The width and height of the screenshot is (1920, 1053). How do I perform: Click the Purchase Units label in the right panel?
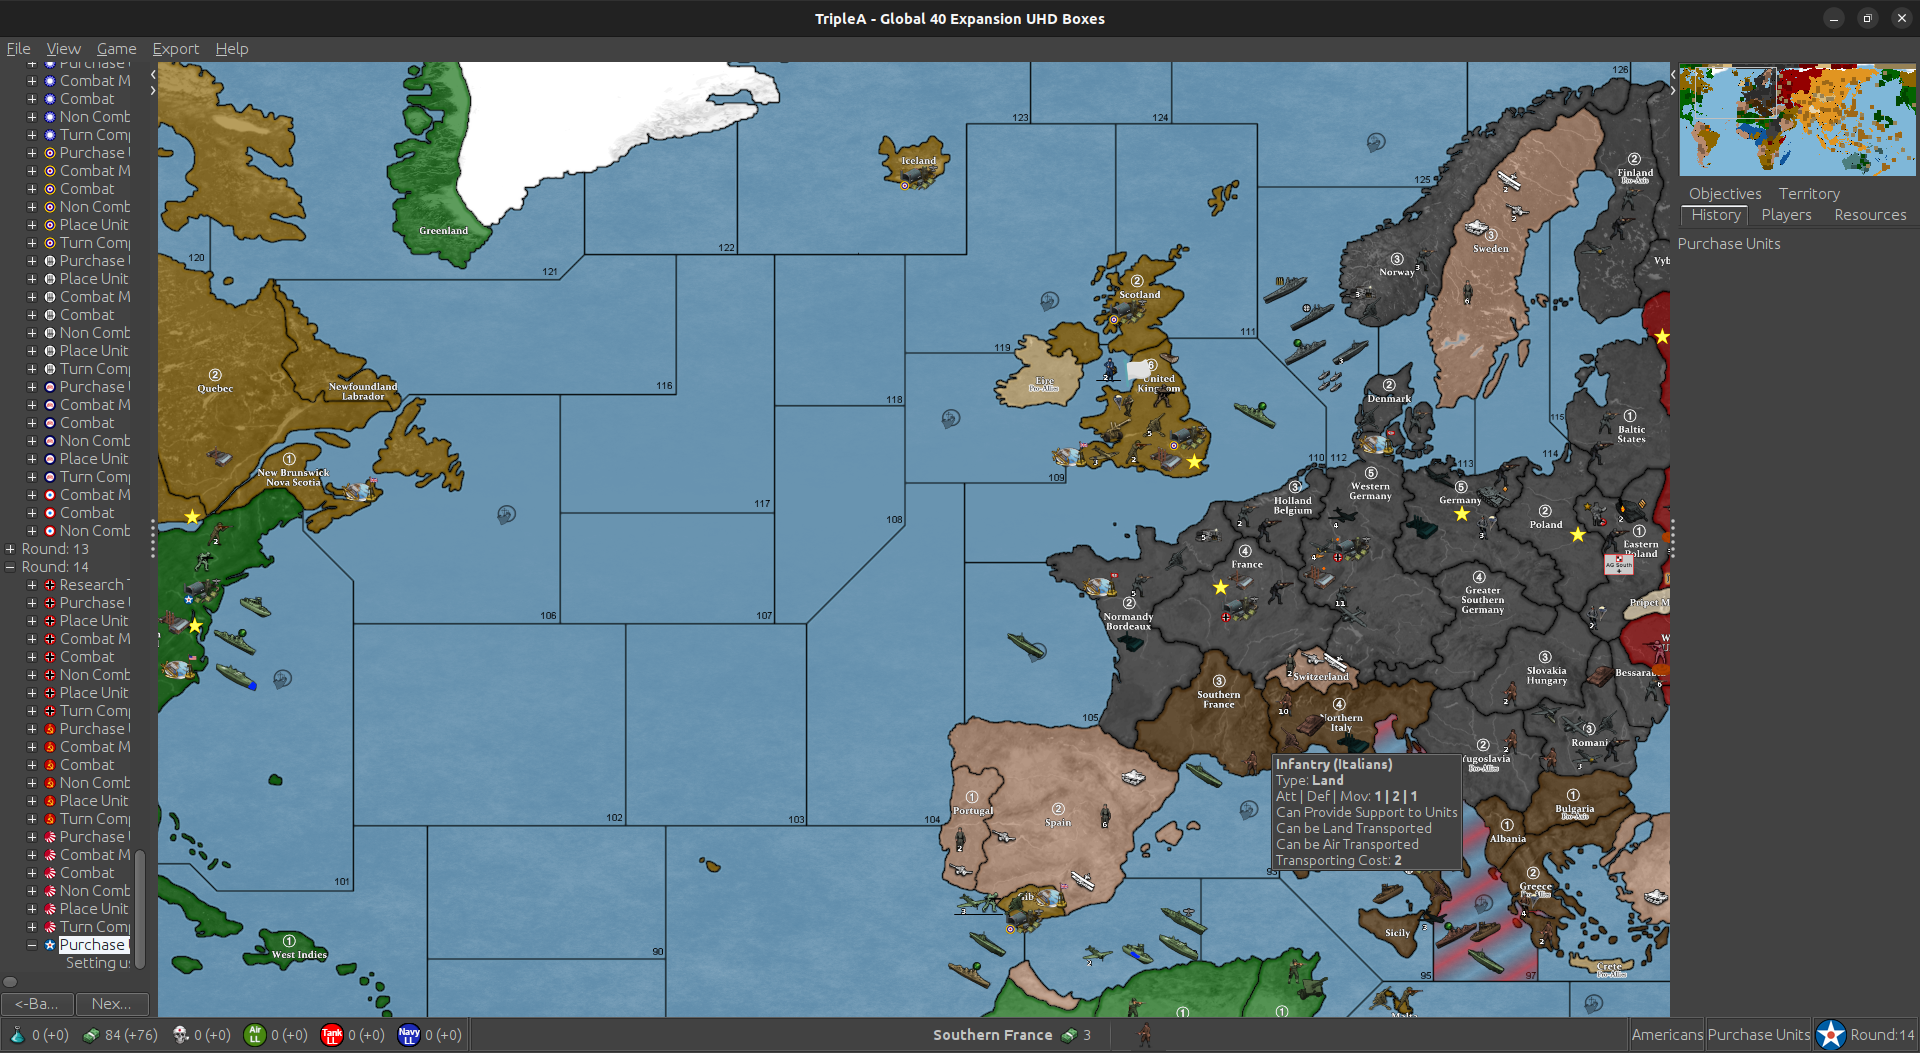[1729, 244]
